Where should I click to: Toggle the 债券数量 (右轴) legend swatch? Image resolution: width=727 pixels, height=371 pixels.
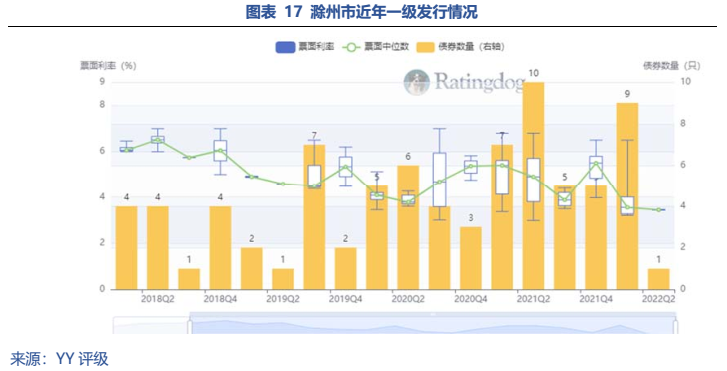coord(425,47)
